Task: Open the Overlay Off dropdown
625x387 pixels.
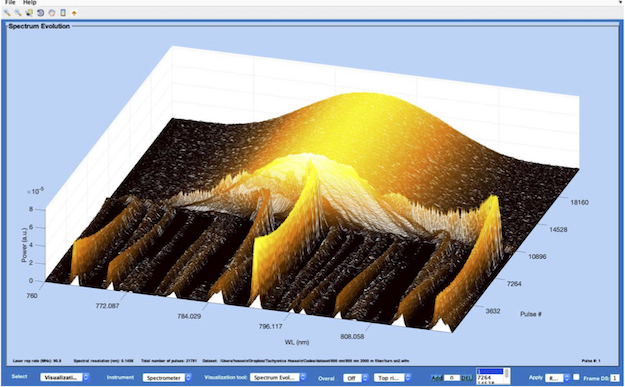Action: point(356,378)
